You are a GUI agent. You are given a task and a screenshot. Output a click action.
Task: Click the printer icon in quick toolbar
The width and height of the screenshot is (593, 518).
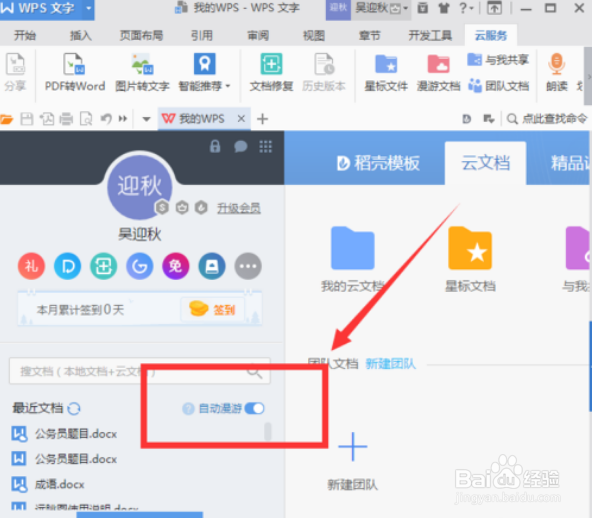click(x=66, y=119)
